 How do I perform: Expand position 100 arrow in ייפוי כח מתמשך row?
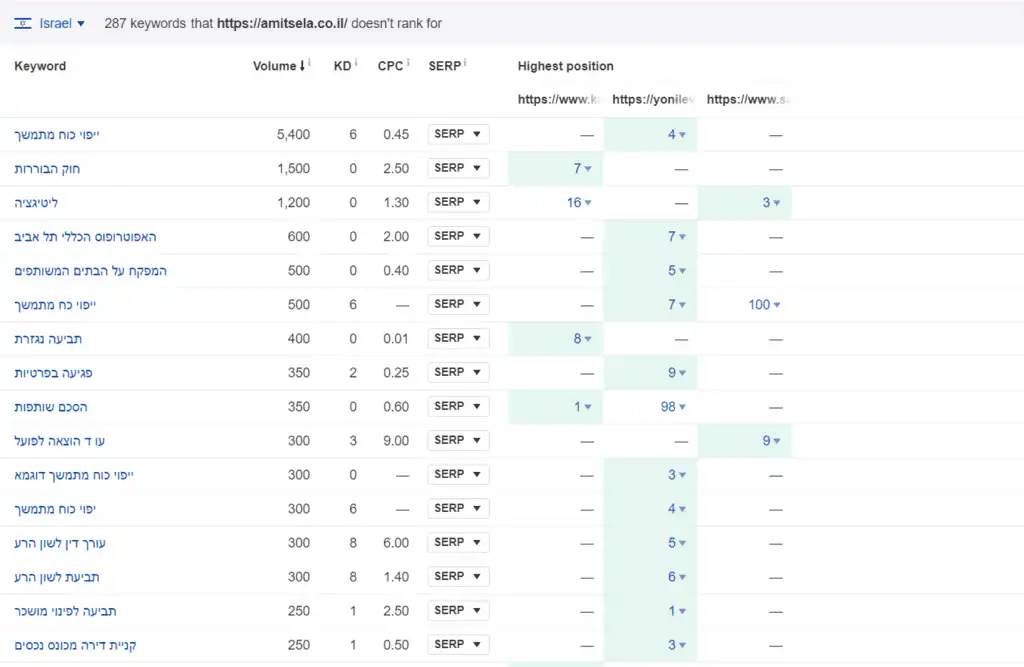(777, 305)
